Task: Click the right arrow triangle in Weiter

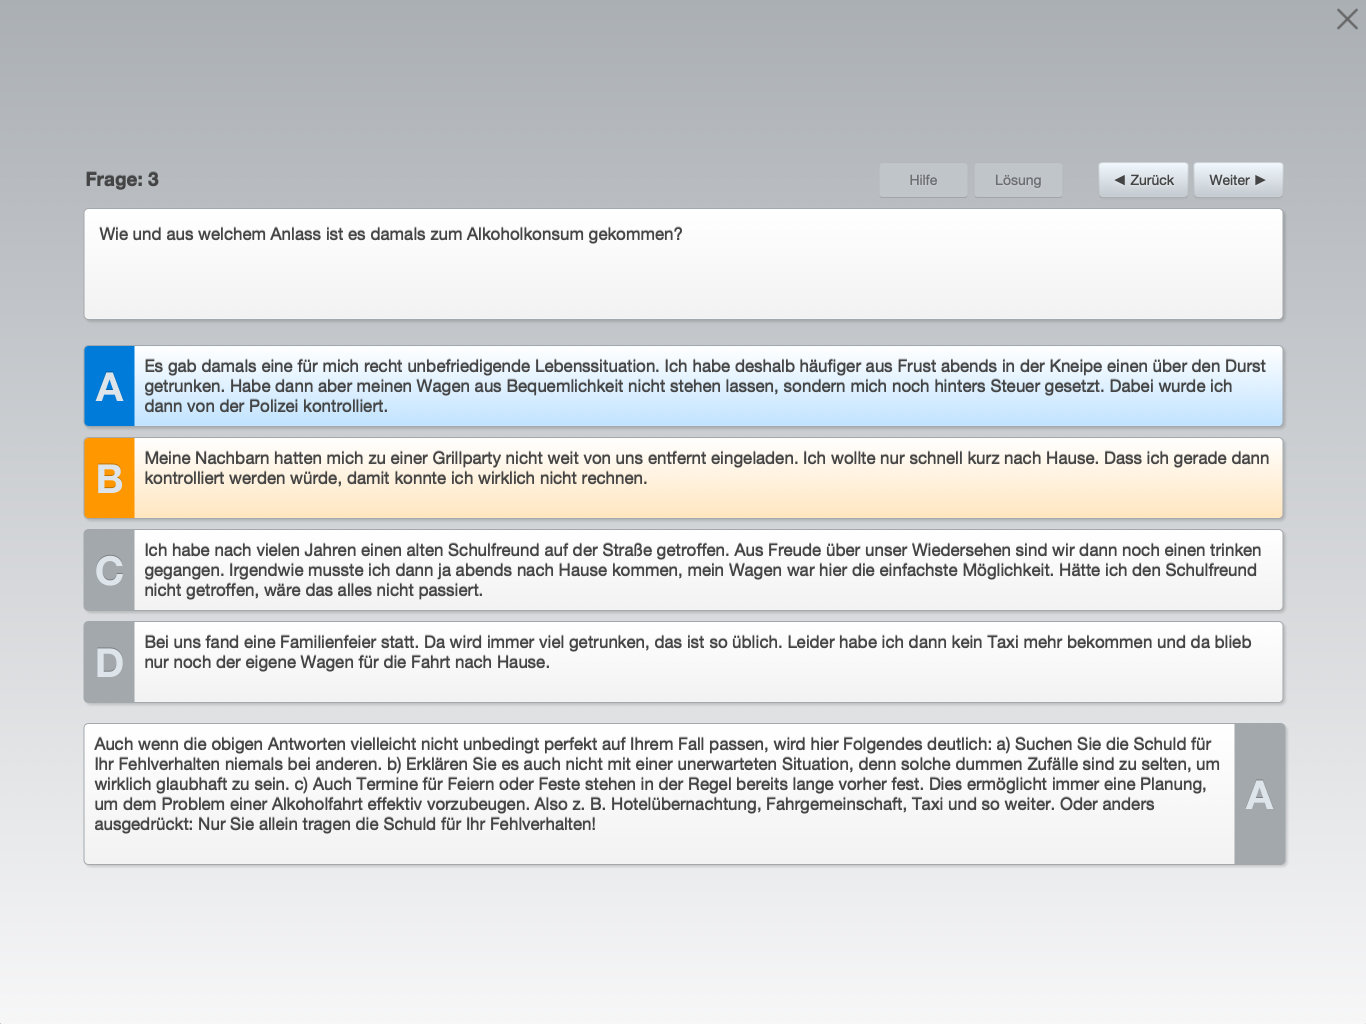Action: (1260, 180)
